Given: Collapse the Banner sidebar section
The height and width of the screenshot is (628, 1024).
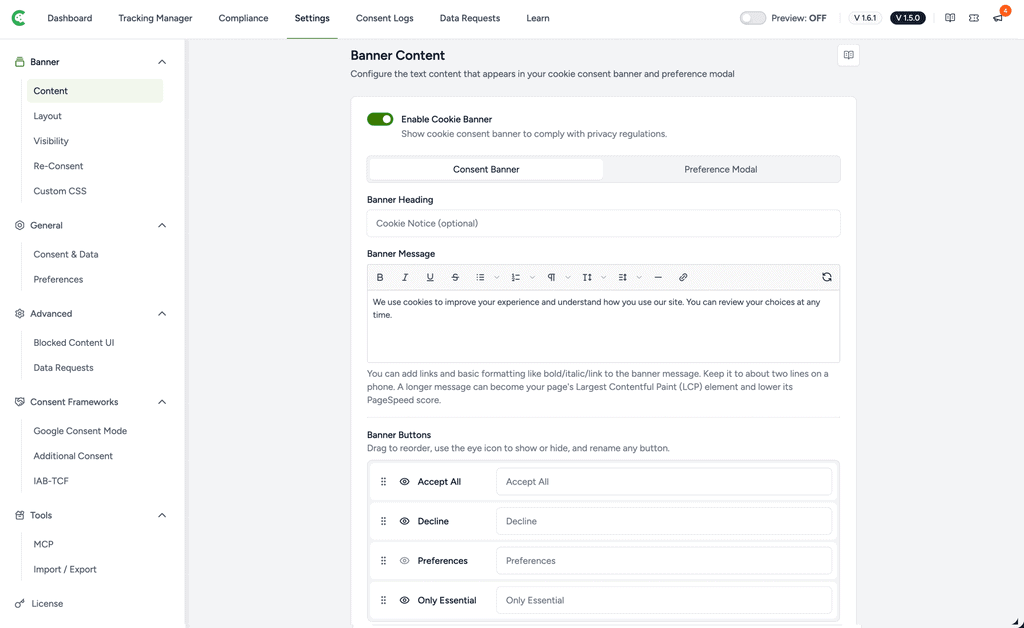Looking at the screenshot, I should tap(162, 62).
